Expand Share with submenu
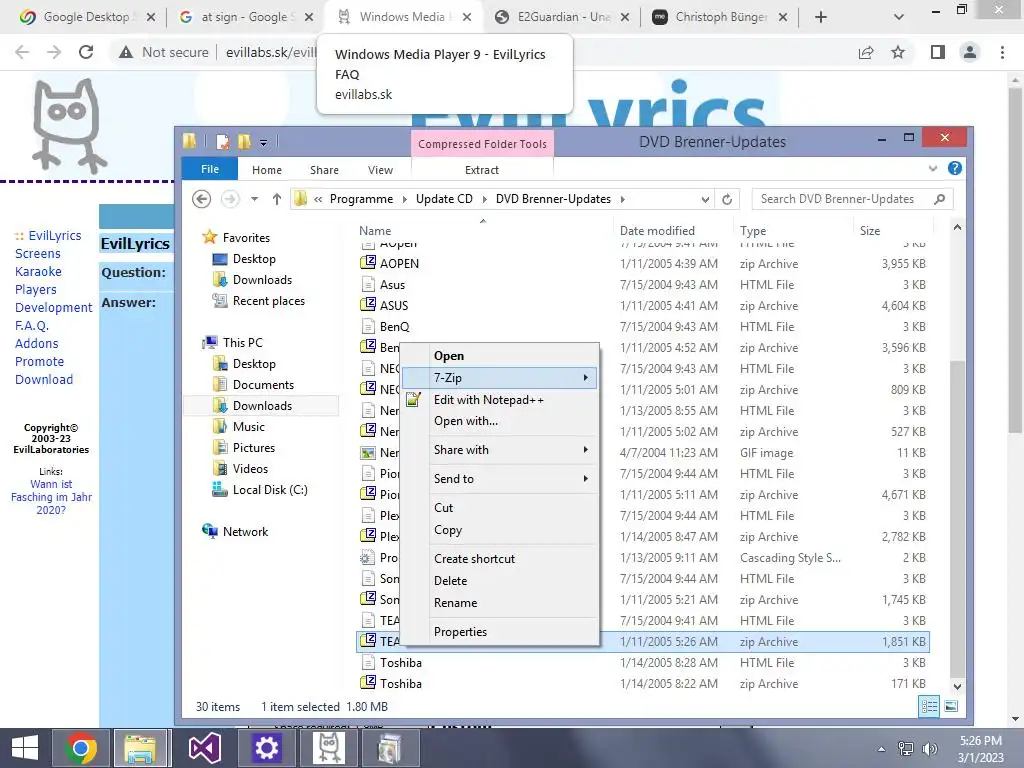Screen dimensions: 1024x768 (x=500, y=450)
